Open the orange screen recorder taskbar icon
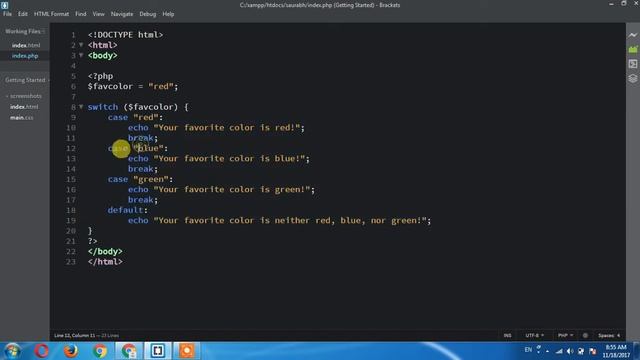640x360 pixels. click(187, 351)
